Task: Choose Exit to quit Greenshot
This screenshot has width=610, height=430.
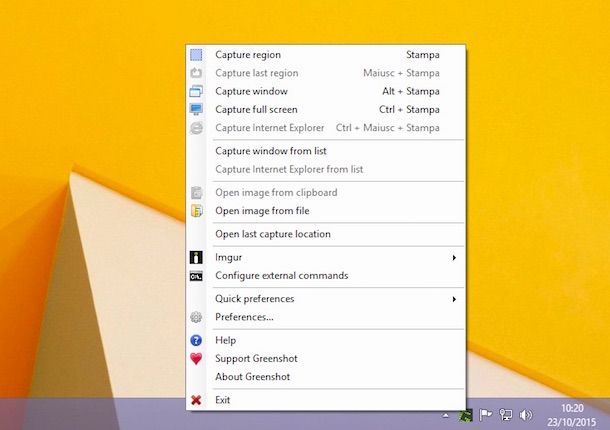Action: click(326, 400)
